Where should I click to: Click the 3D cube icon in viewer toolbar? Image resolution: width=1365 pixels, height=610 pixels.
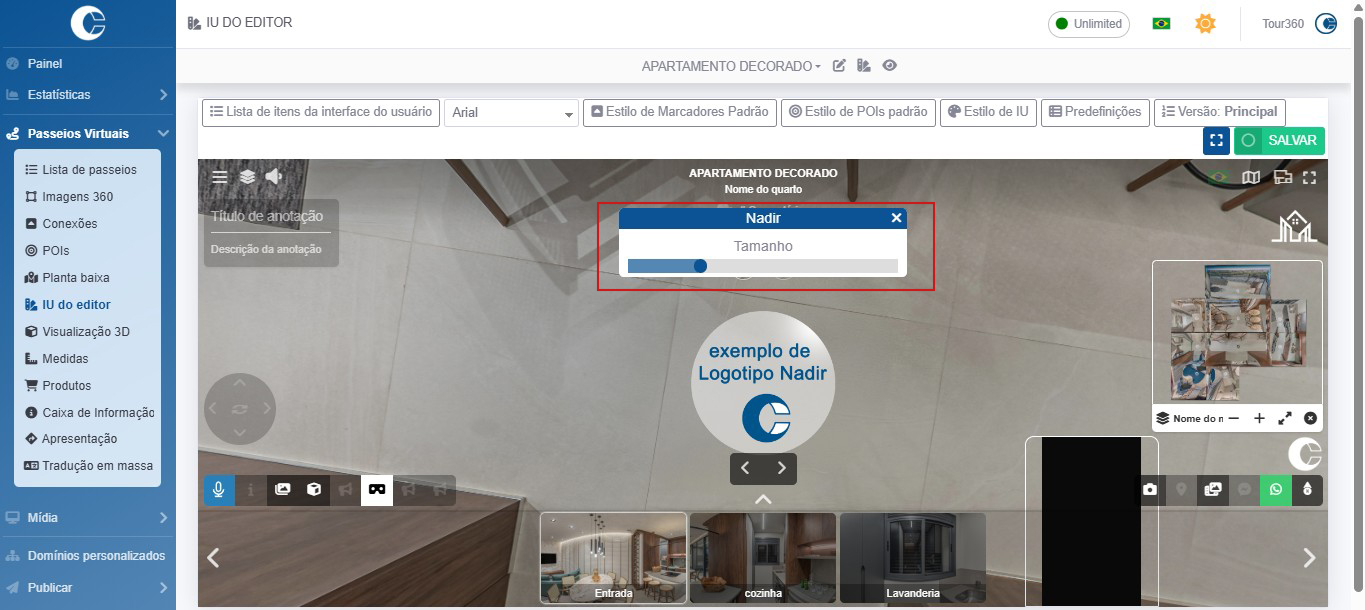(x=314, y=490)
